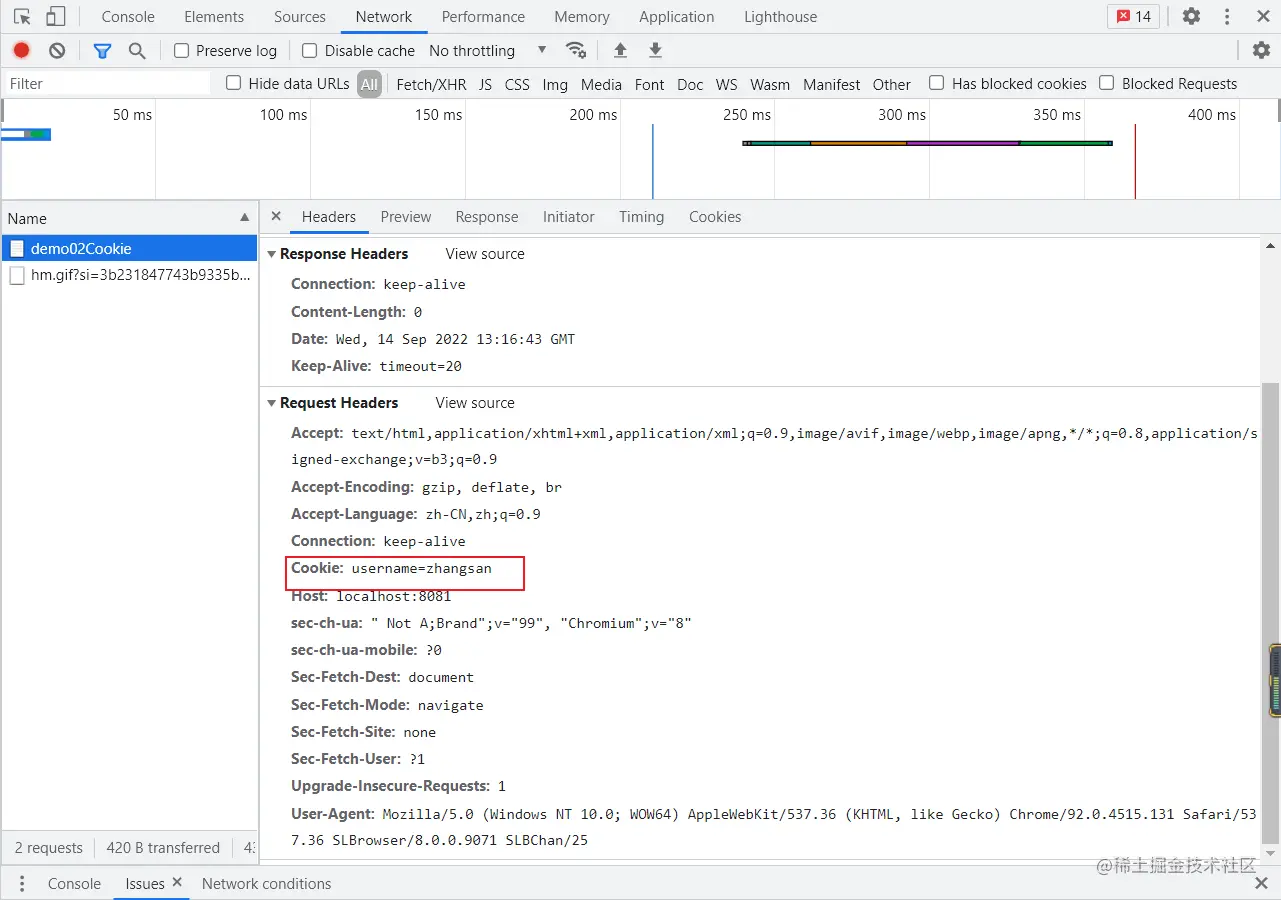Enable Disable cache checkbox
This screenshot has height=900, width=1281.
coord(309,50)
